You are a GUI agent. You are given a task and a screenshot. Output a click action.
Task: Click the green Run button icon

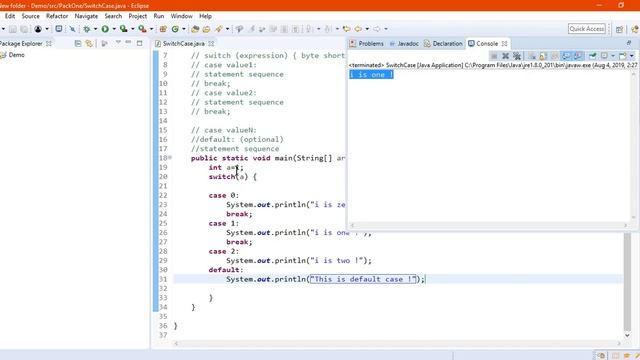[x=105, y=29]
